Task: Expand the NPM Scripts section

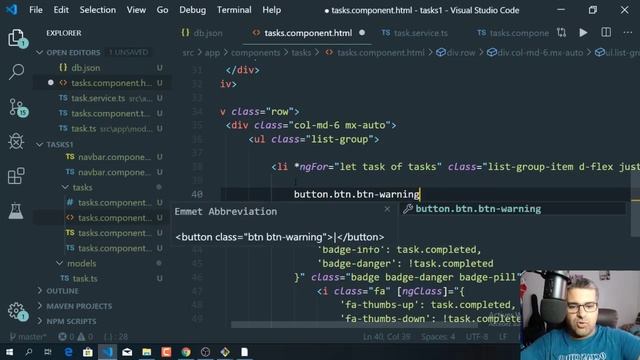Action: pos(71,321)
